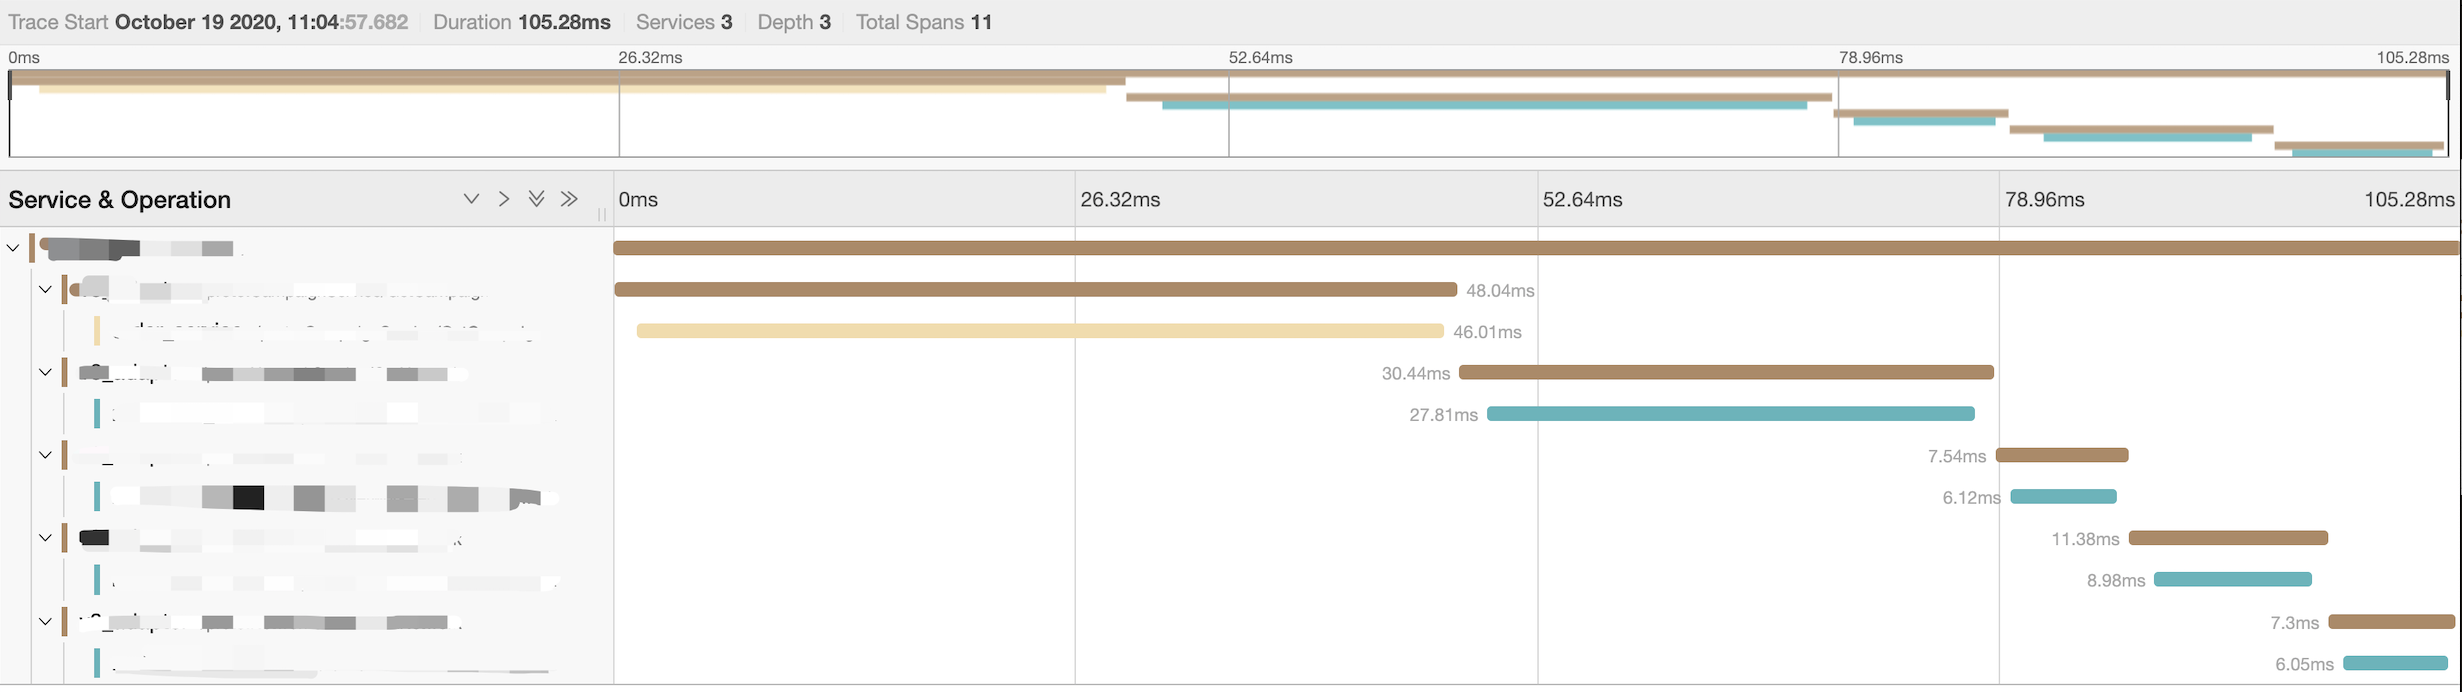Open the brown 48.04ms span bar details
This screenshot has width=2462, height=692.
(x=1035, y=290)
